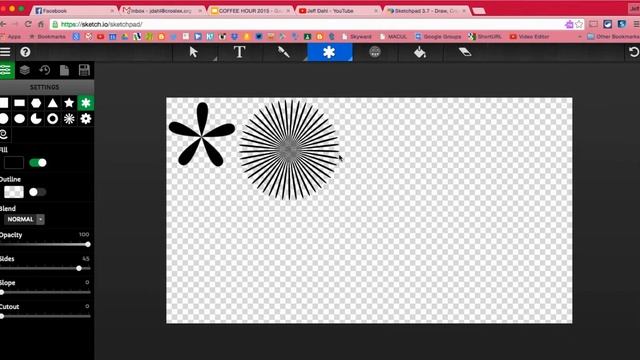The width and height of the screenshot is (640, 360).
Task: Choose the spiral shape
Action: tap(4, 134)
